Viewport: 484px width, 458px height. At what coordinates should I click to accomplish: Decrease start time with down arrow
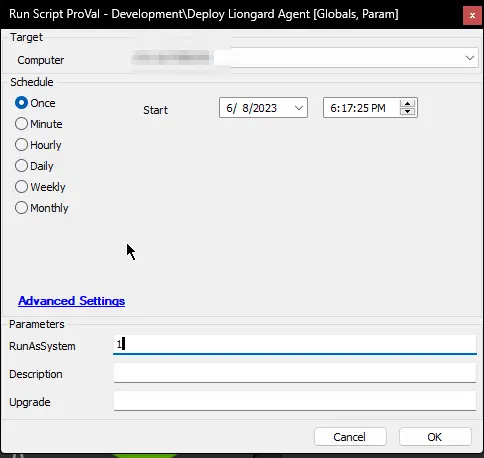[407, 112]
